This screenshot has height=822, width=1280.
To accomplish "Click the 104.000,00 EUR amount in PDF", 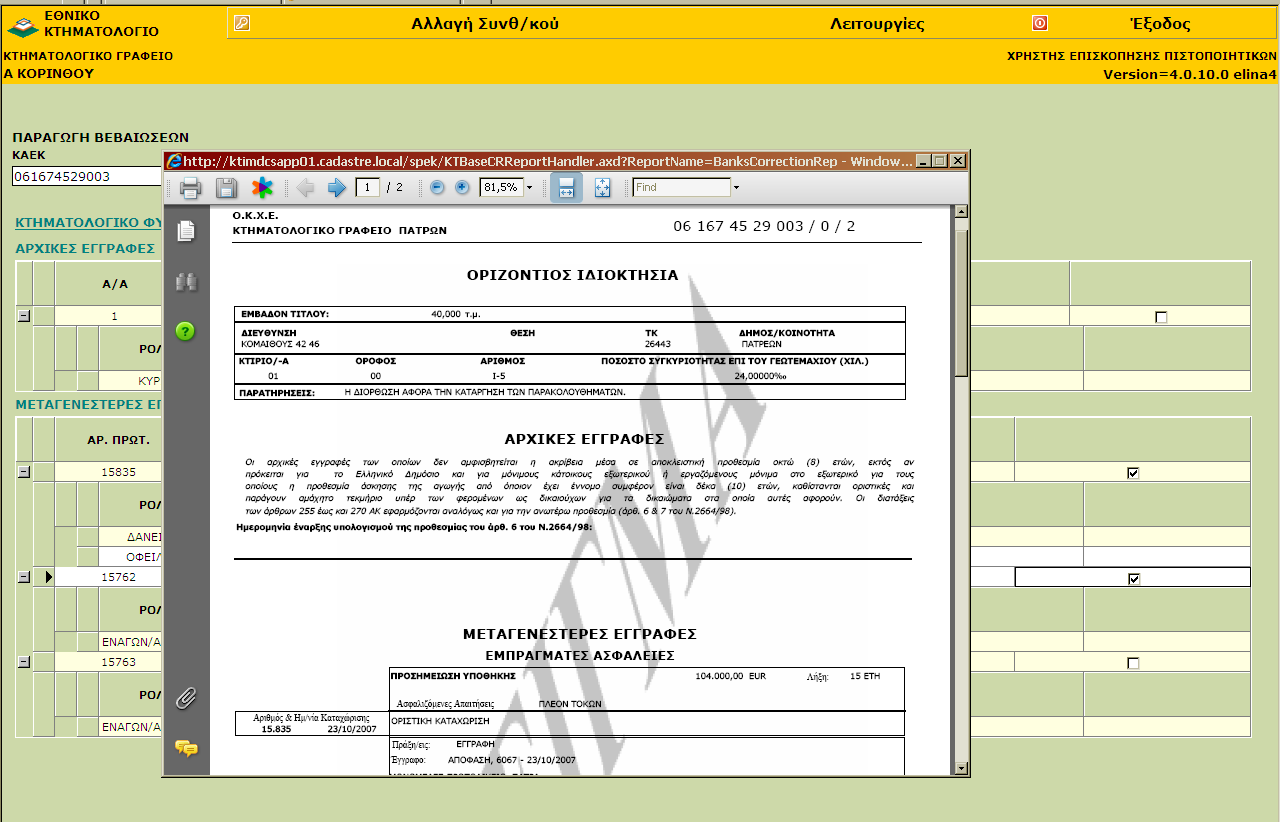I will 730,676.
